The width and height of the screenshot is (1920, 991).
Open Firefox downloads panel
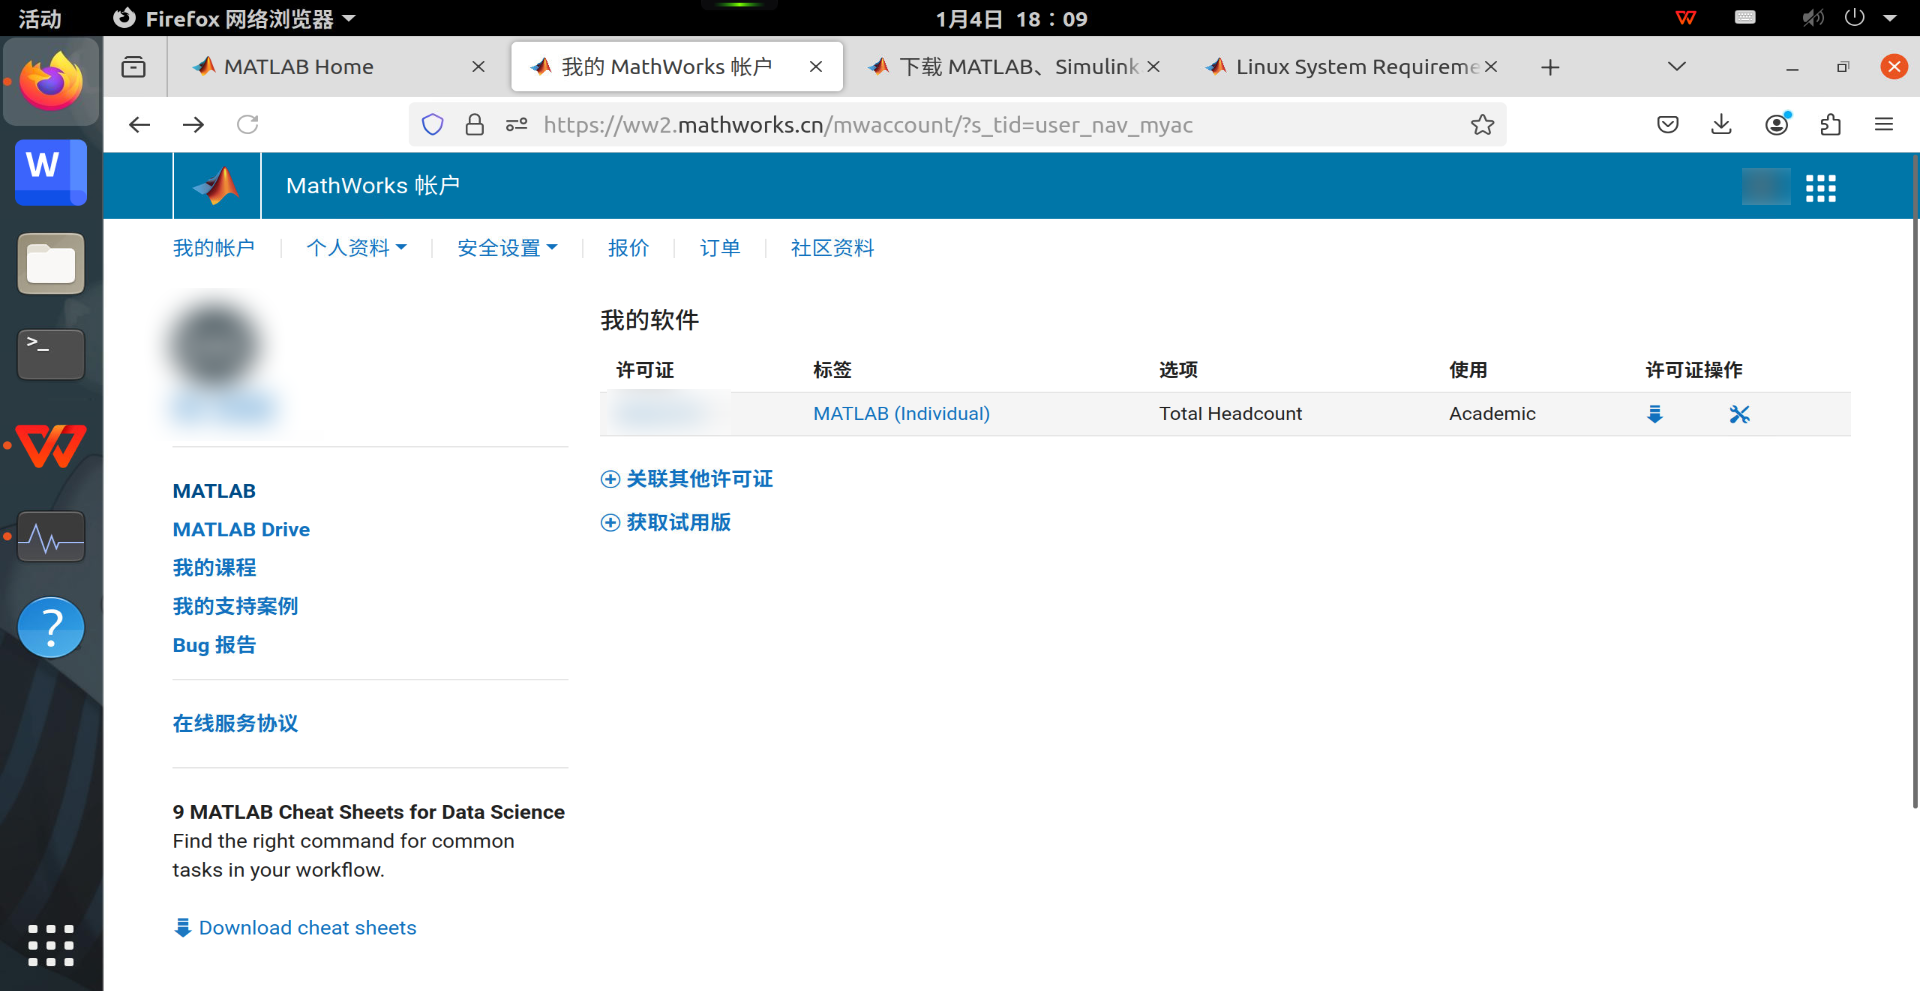(1721, 125)
